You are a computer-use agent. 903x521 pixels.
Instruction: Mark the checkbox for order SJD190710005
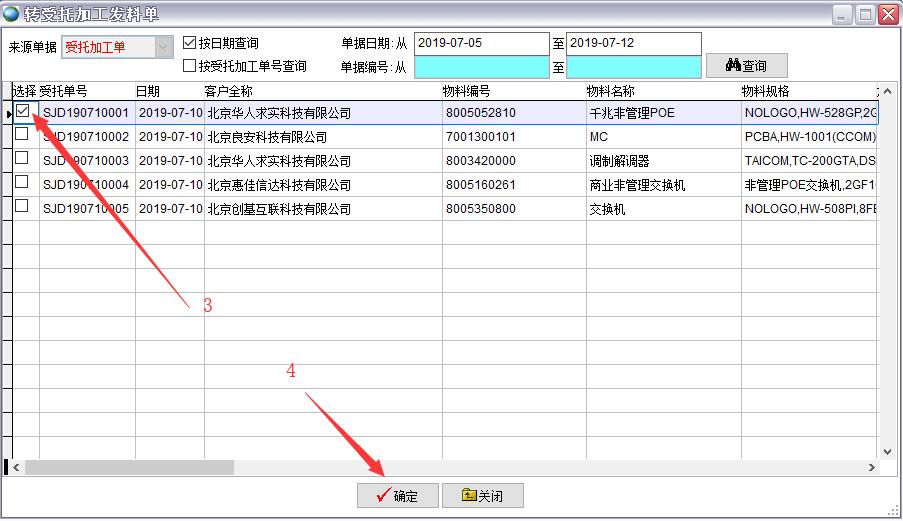22,207
